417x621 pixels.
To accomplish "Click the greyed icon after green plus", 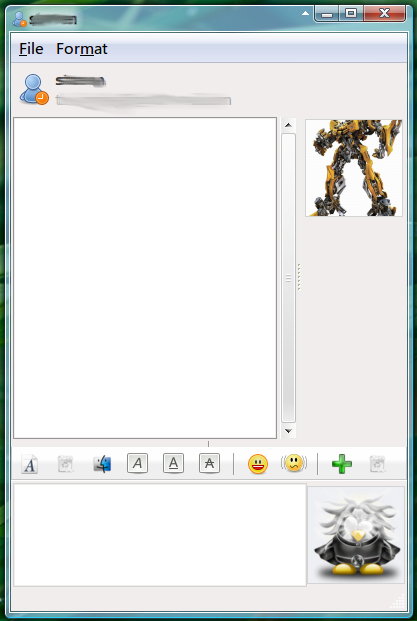I will 377,464.
